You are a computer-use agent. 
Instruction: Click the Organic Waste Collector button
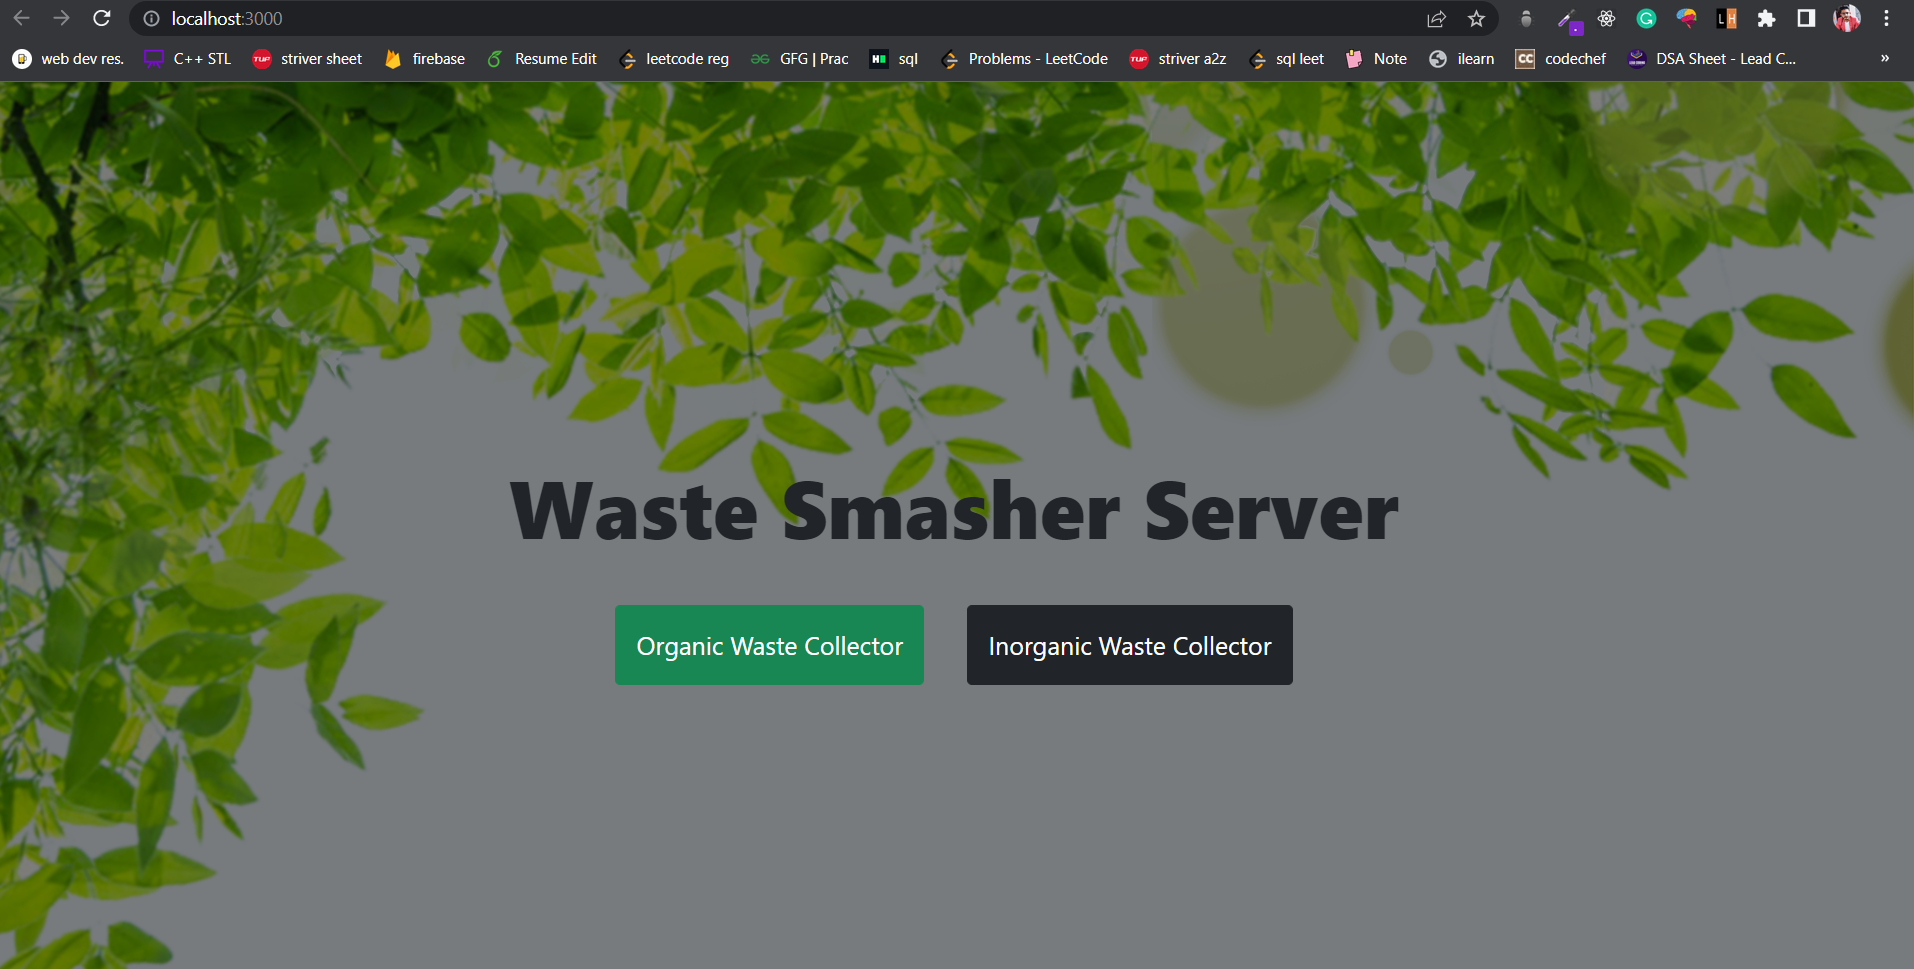(768, 645)
